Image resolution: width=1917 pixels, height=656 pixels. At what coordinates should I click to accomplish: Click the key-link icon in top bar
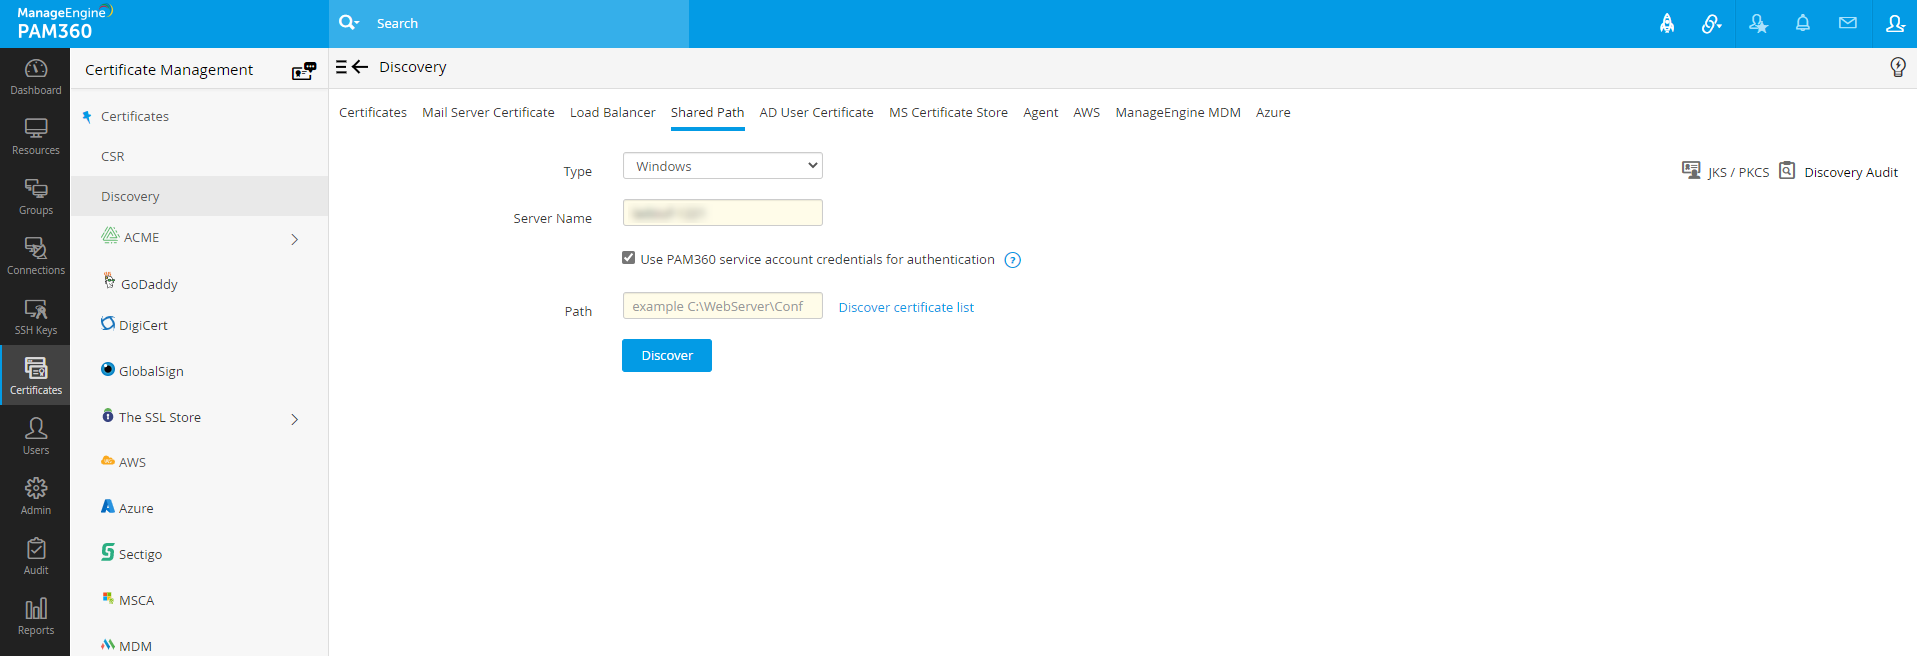1712,23
